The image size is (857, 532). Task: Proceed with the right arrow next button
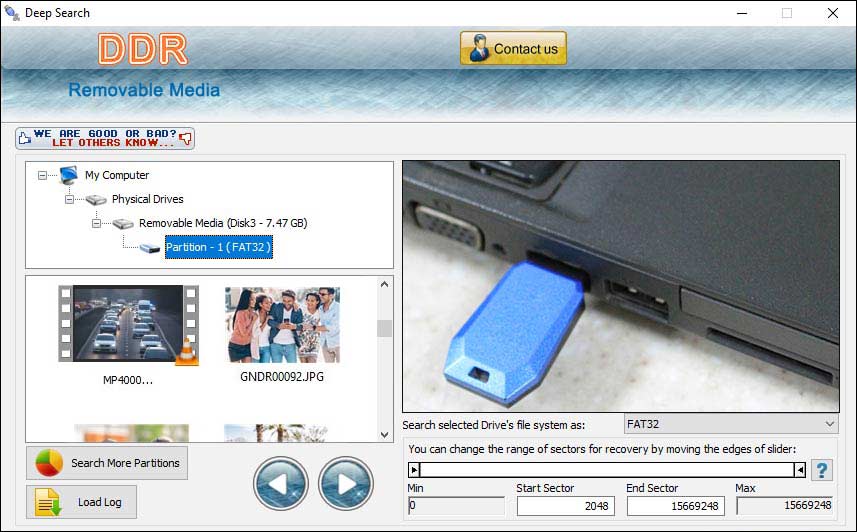point(345,484)
